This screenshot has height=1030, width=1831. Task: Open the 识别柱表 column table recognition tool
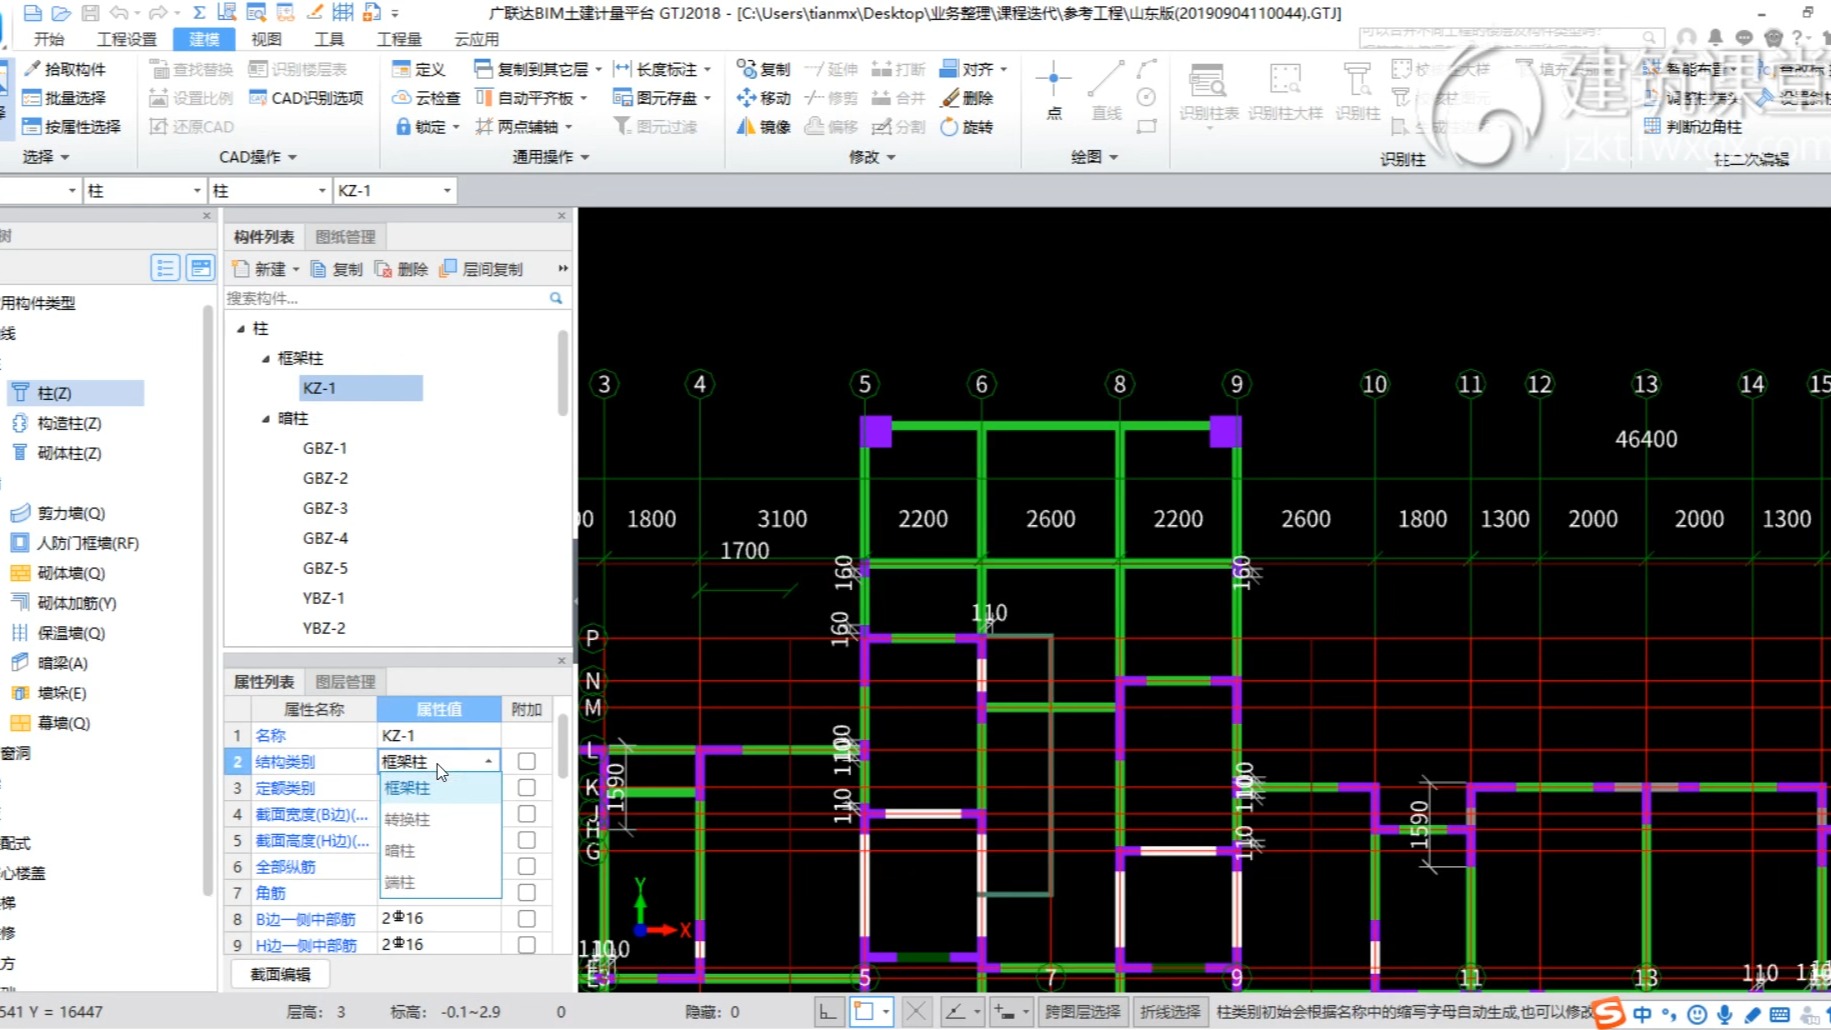tap(1208, 91)
